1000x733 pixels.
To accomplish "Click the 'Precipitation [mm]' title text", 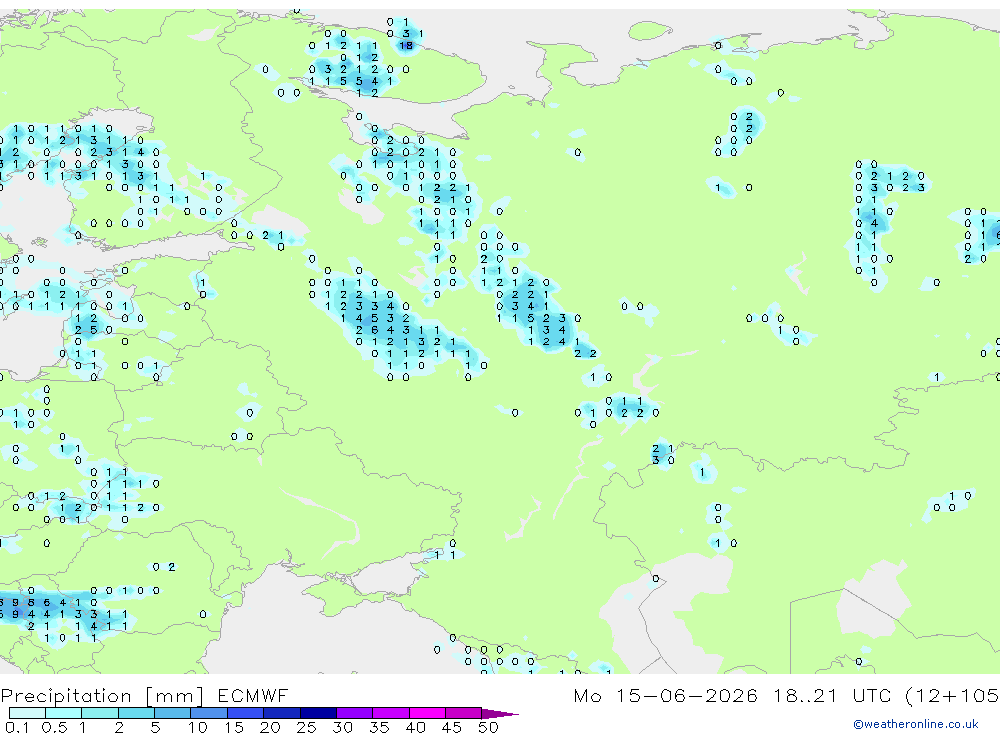I will [x=102, y=695].
